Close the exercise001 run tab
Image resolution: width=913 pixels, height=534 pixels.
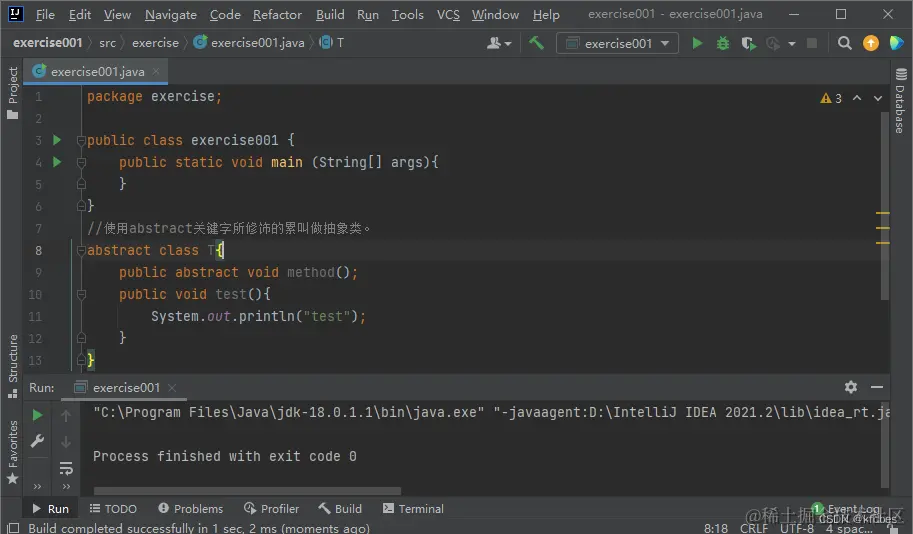172,387
